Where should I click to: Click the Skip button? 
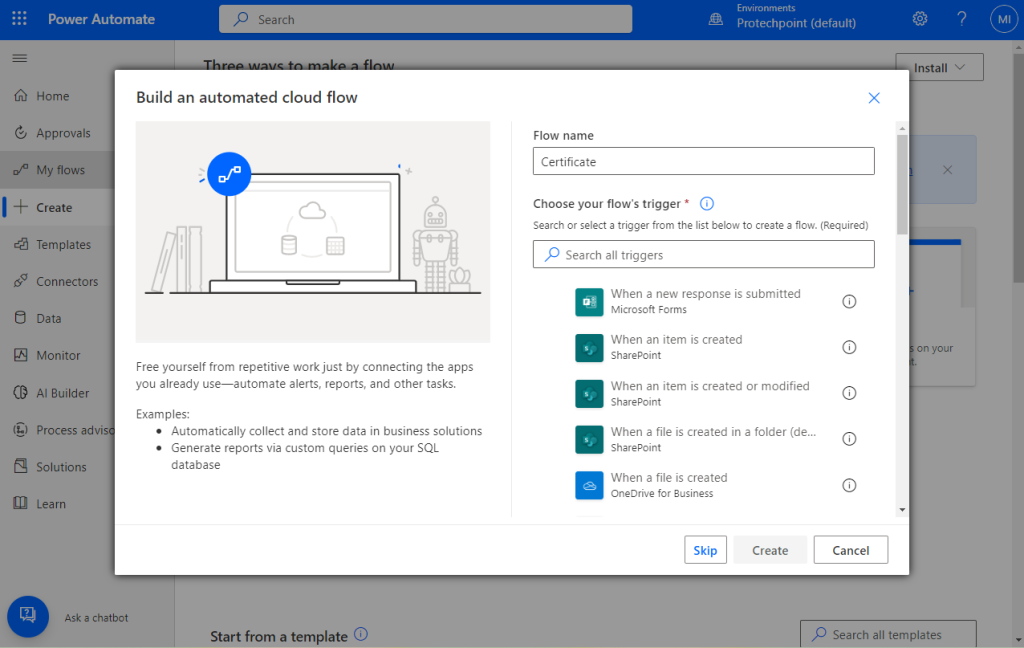(x=705, y=550)
